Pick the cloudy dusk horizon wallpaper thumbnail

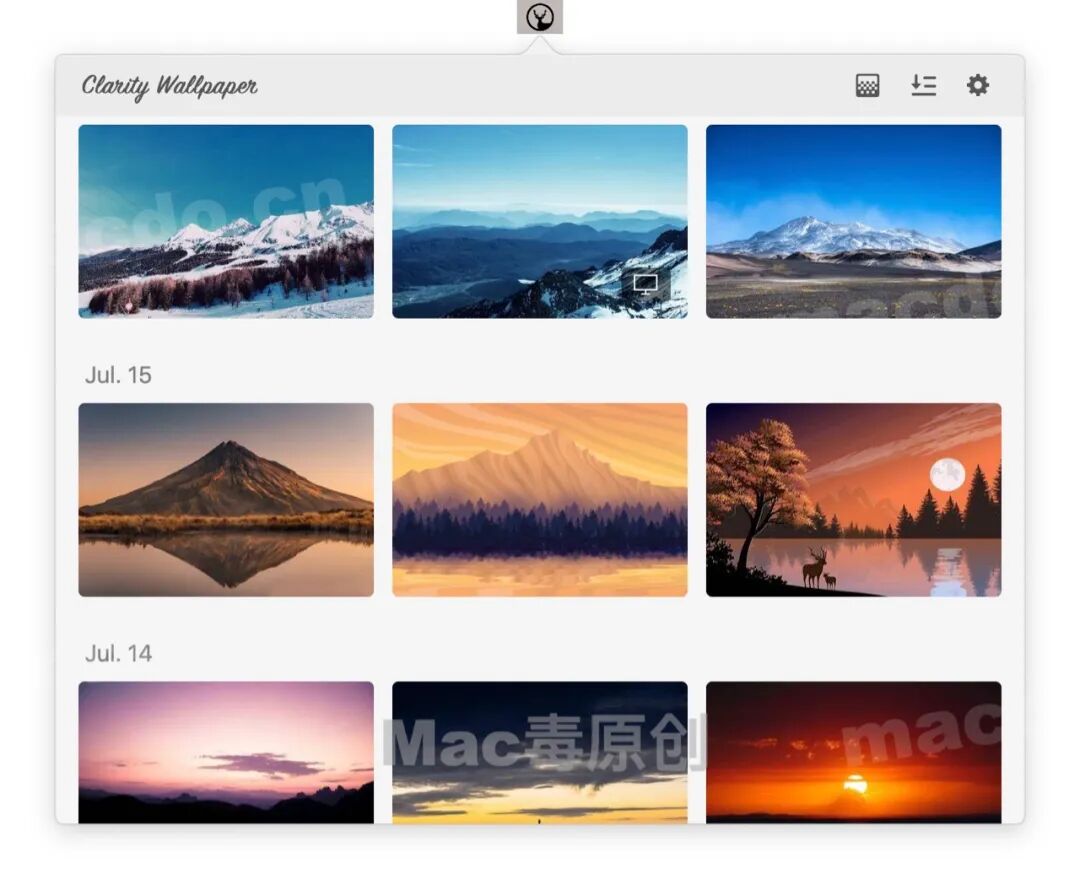coord(539,755)
